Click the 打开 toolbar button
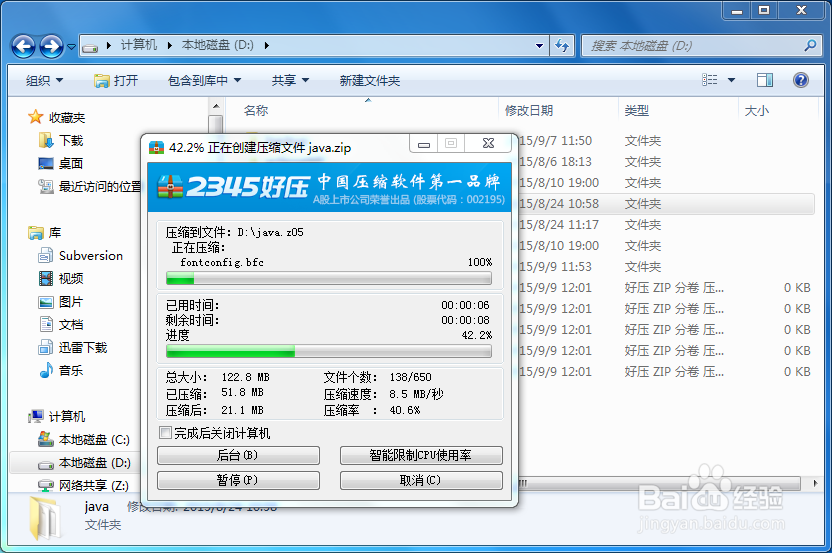Screen dimensions: 832x553 (116, 81)
